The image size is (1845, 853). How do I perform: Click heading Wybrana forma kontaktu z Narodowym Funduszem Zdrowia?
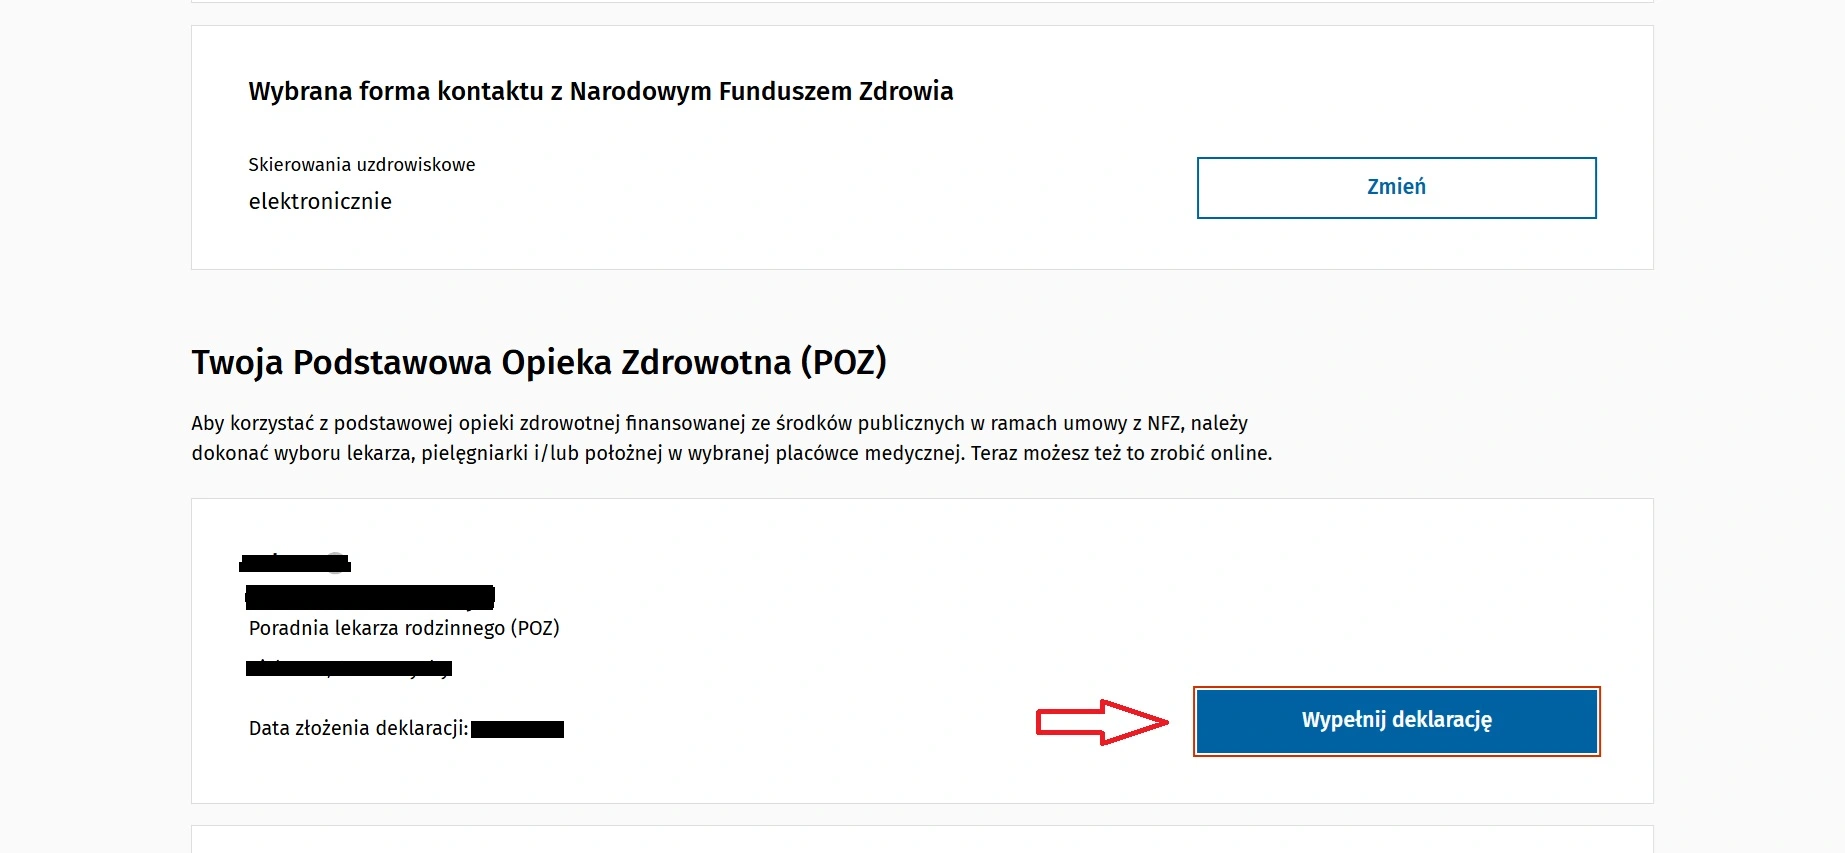[x=600, y=92]
